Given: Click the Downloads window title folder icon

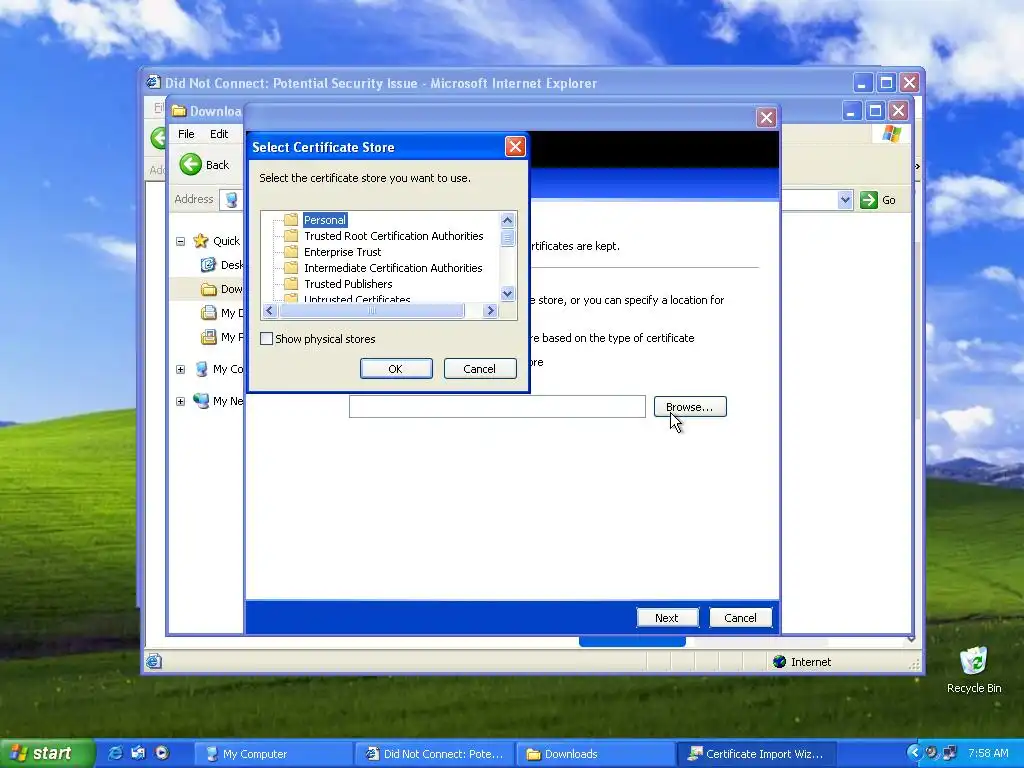Looking at the screenshot, I should [x=179, y=111].
